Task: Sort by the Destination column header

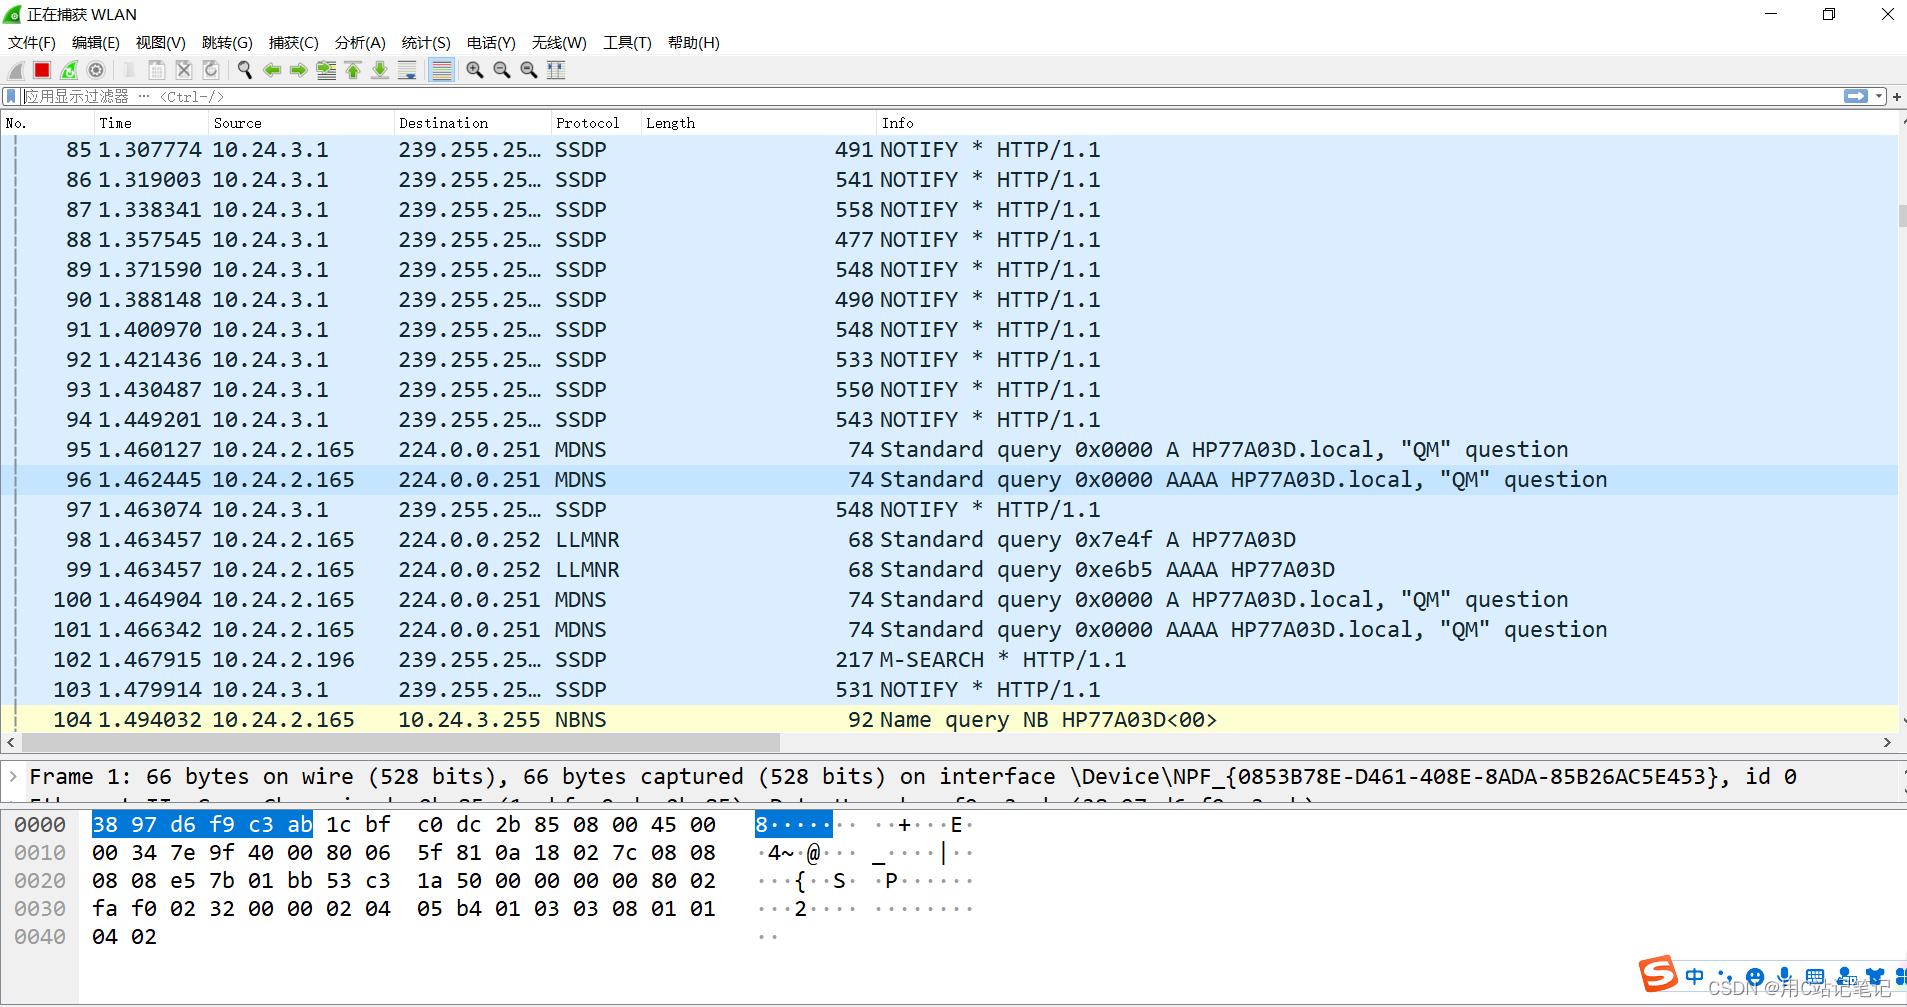Action: [472, 123]
